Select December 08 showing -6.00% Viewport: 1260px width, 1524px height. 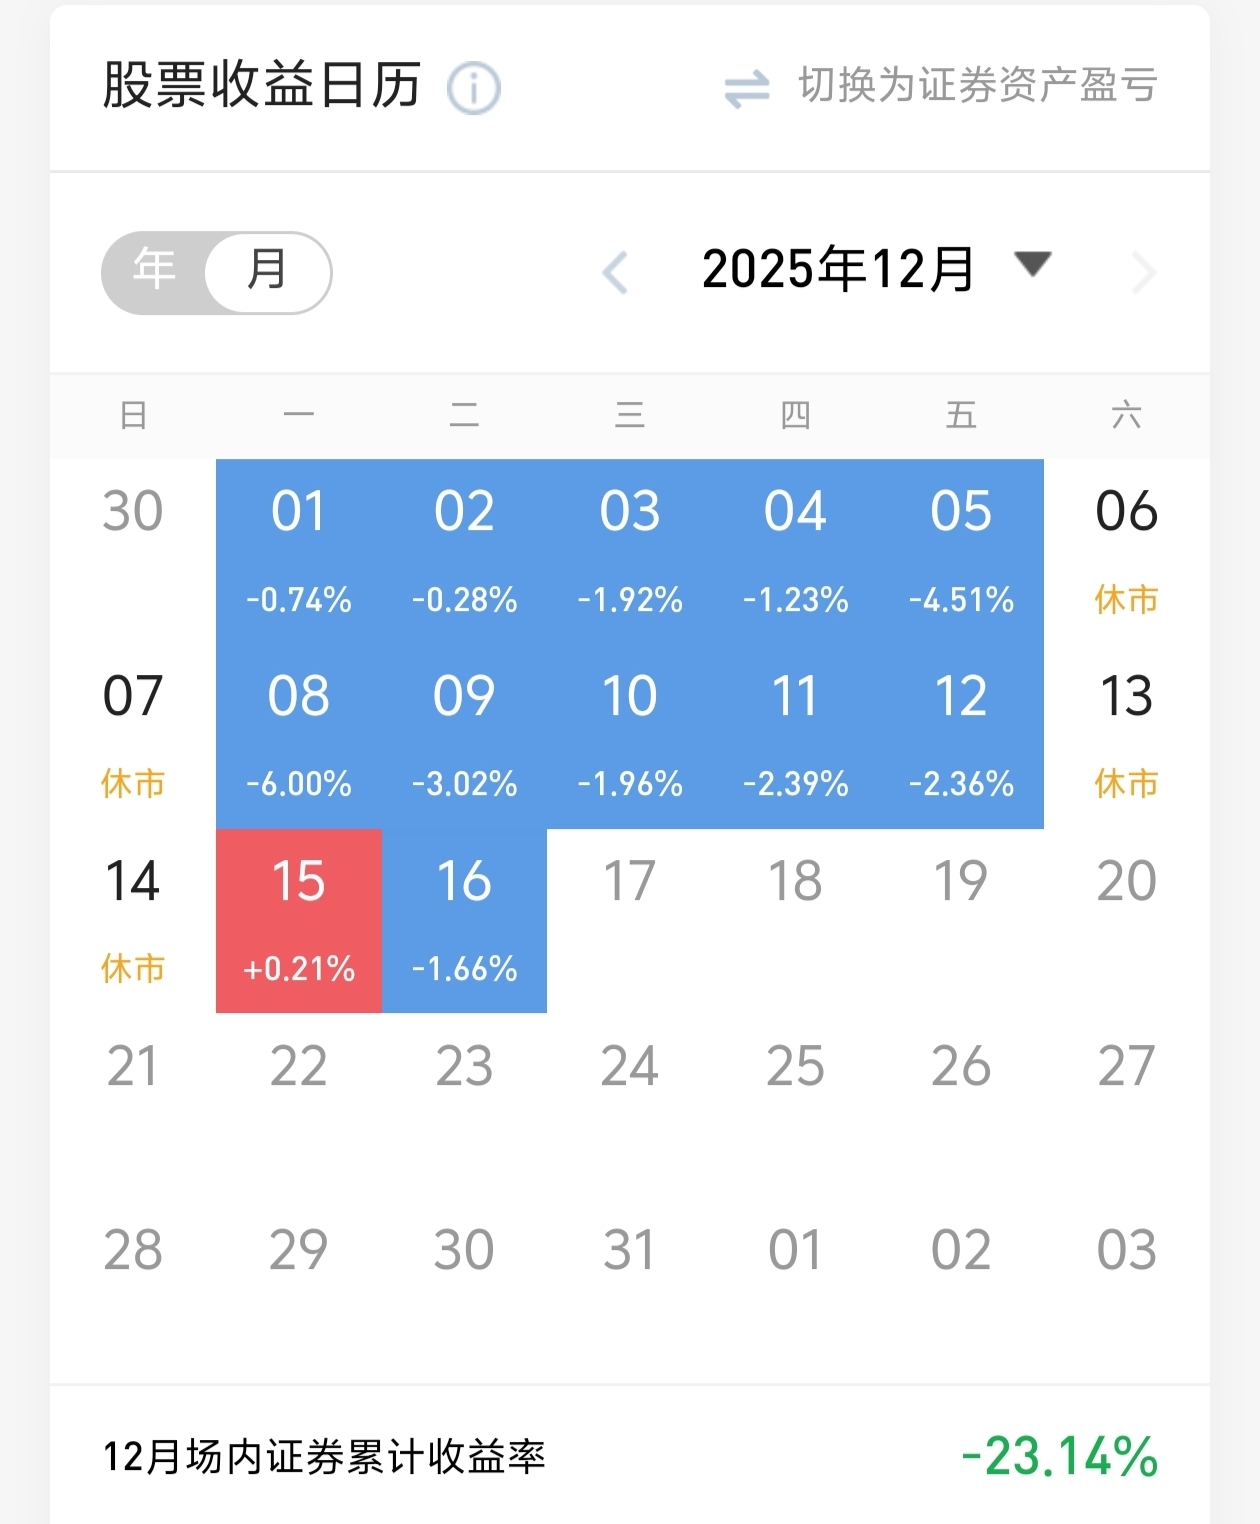tap(299, 736)
